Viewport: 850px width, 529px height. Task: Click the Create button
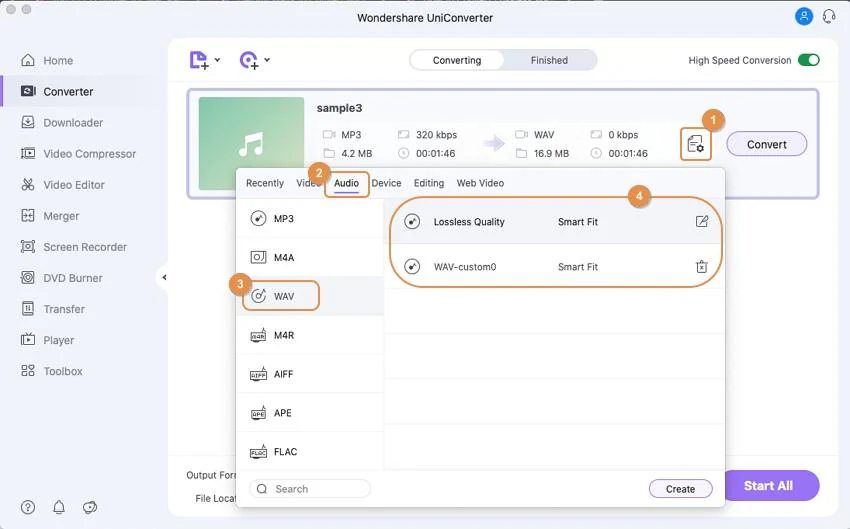click(x=680, y=489)
